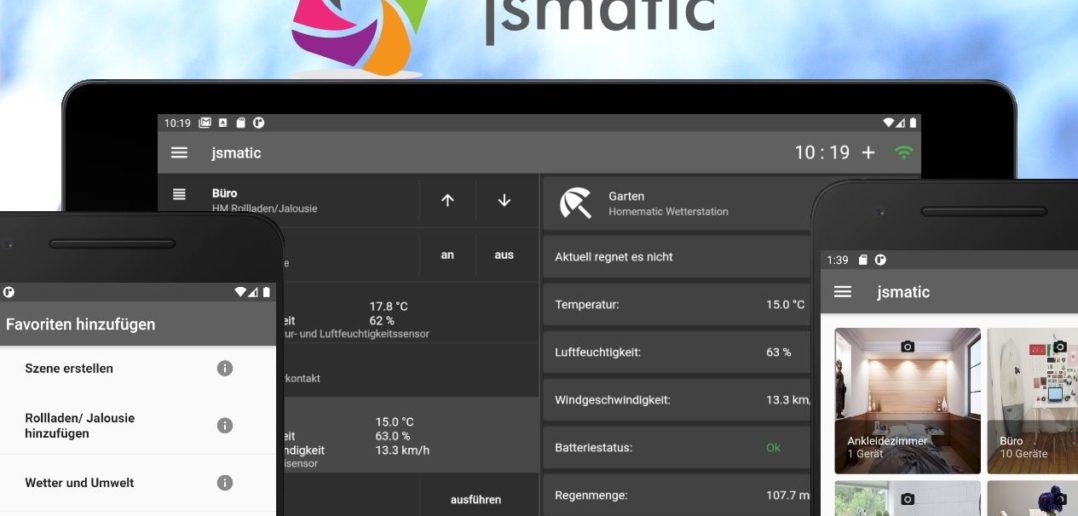Tap camera icon on Ankleidezimmer card
The width and height of the screenshot is (1078, 516).
pos(908,346)
